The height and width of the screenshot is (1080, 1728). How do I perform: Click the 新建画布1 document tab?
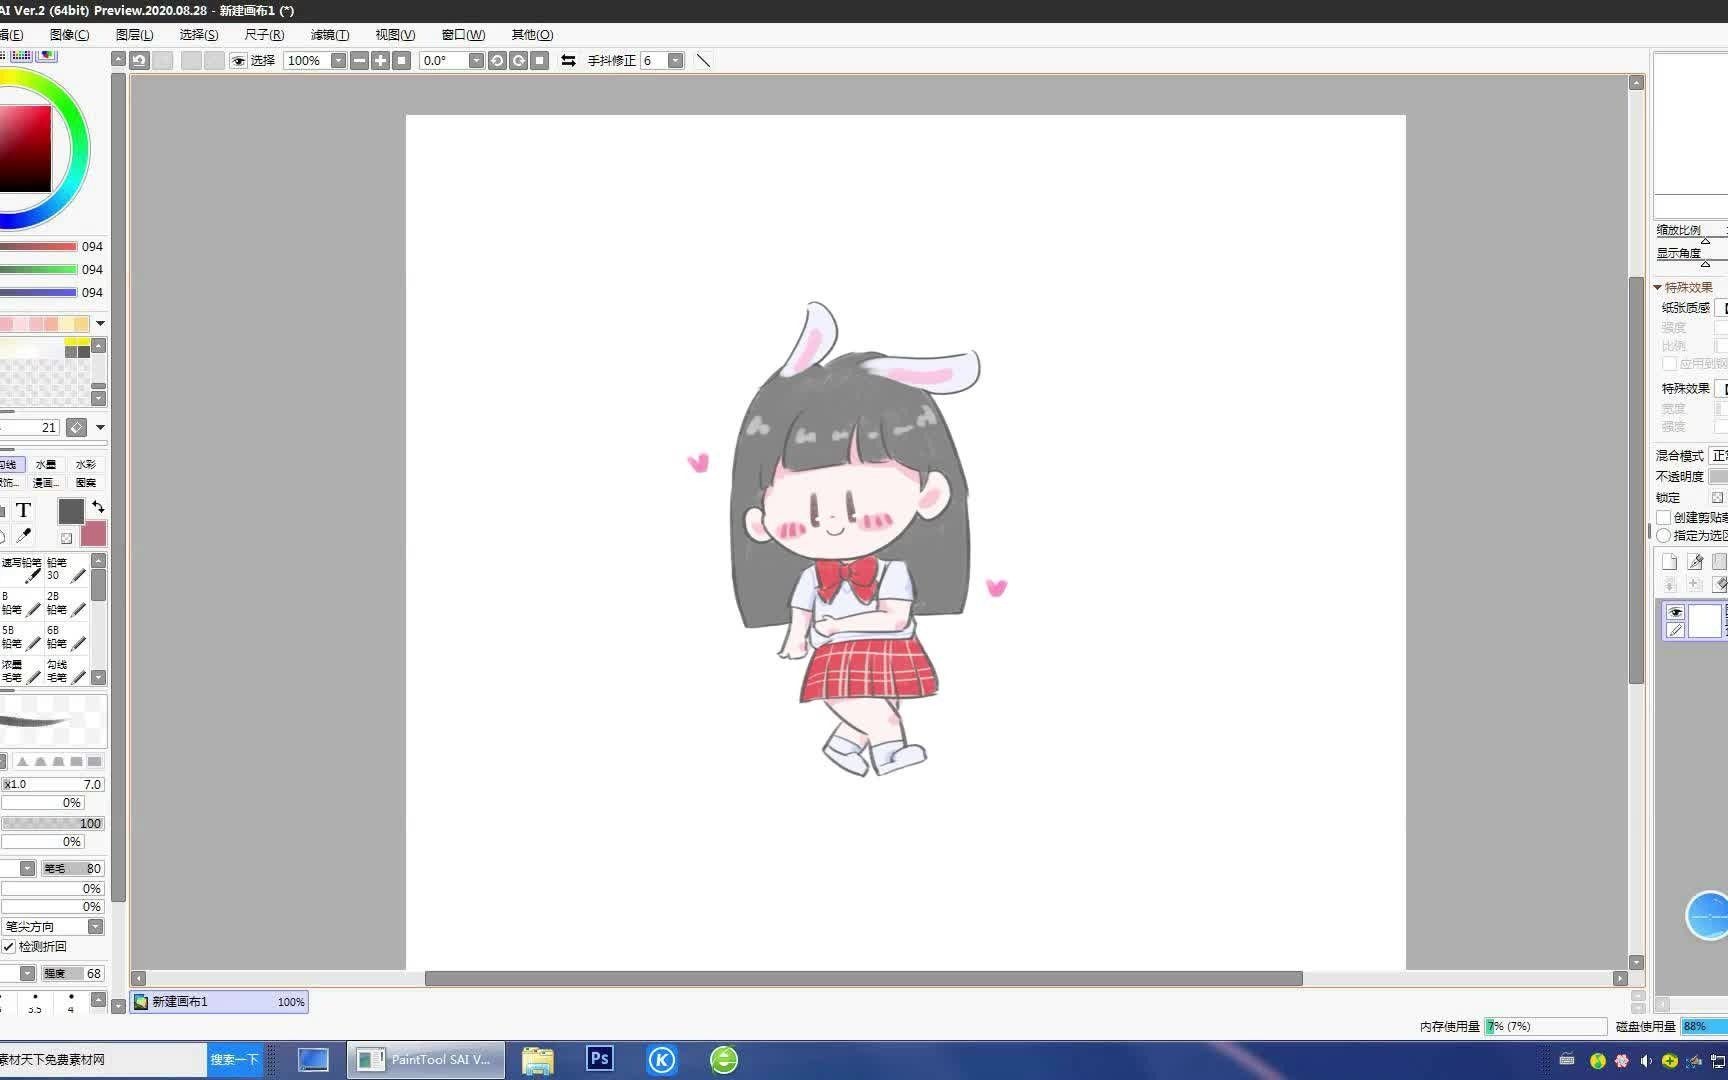219,1001
